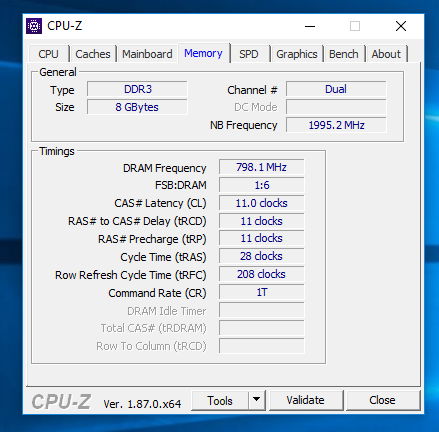Click the Close button at bottom
The width and height of the screenshot is (439, 432).
[x=382, y=400]
